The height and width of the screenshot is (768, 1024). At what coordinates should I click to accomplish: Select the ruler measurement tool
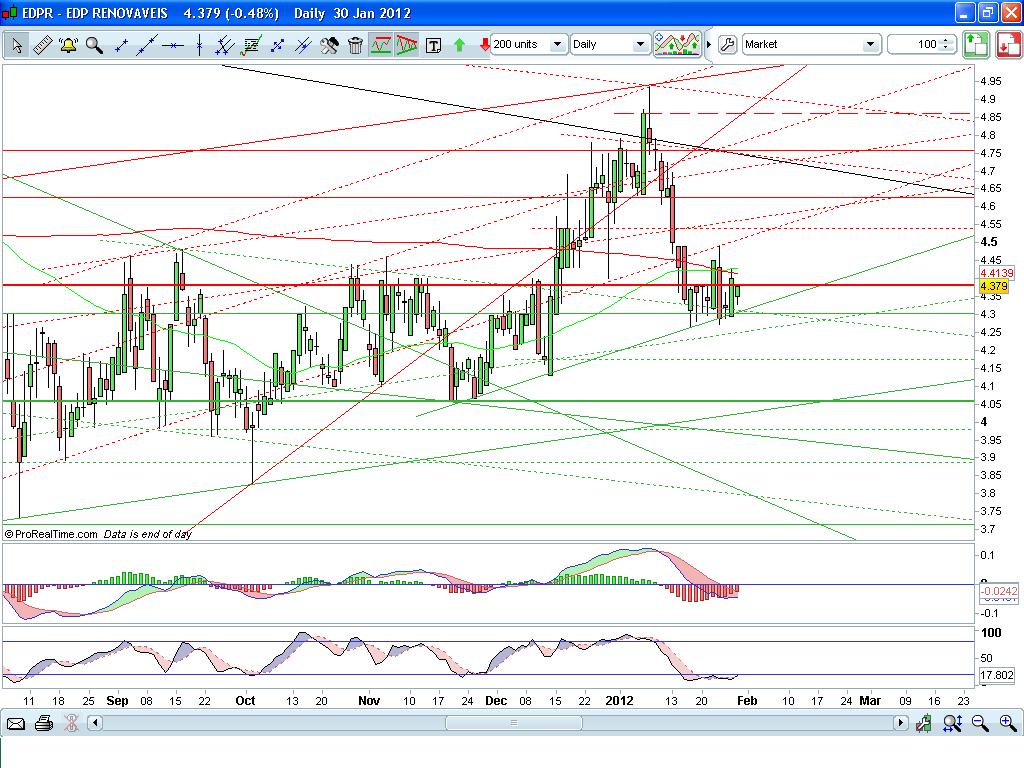42,45
